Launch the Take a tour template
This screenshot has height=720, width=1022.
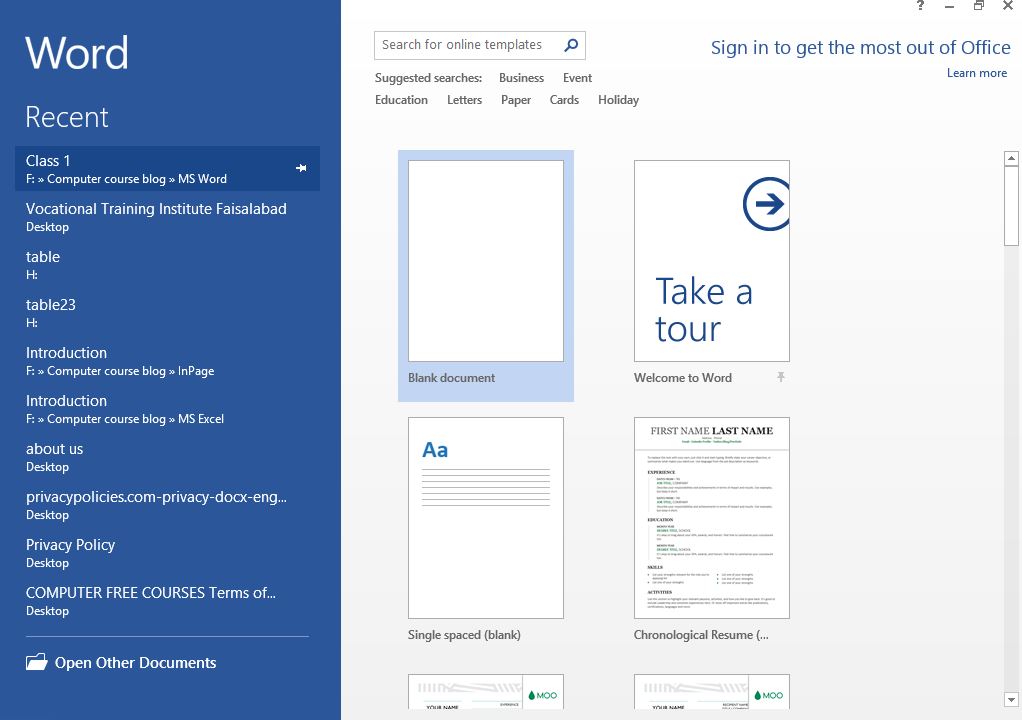click(x=711, y=260)
